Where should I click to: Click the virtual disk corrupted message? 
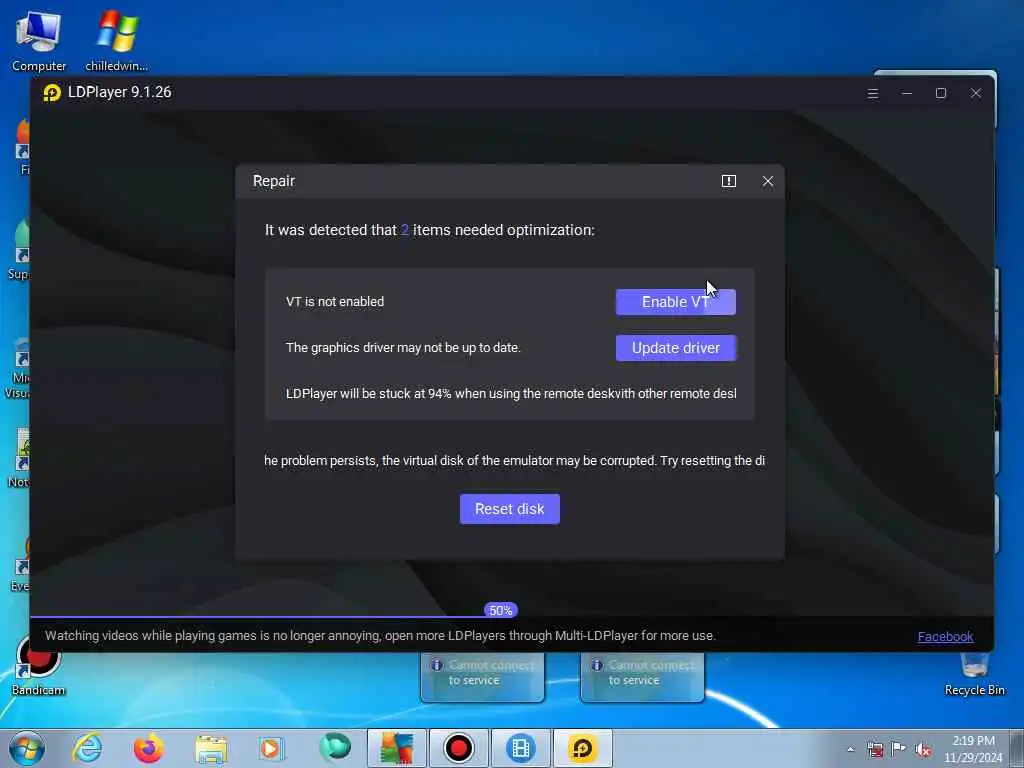(515, 460)
